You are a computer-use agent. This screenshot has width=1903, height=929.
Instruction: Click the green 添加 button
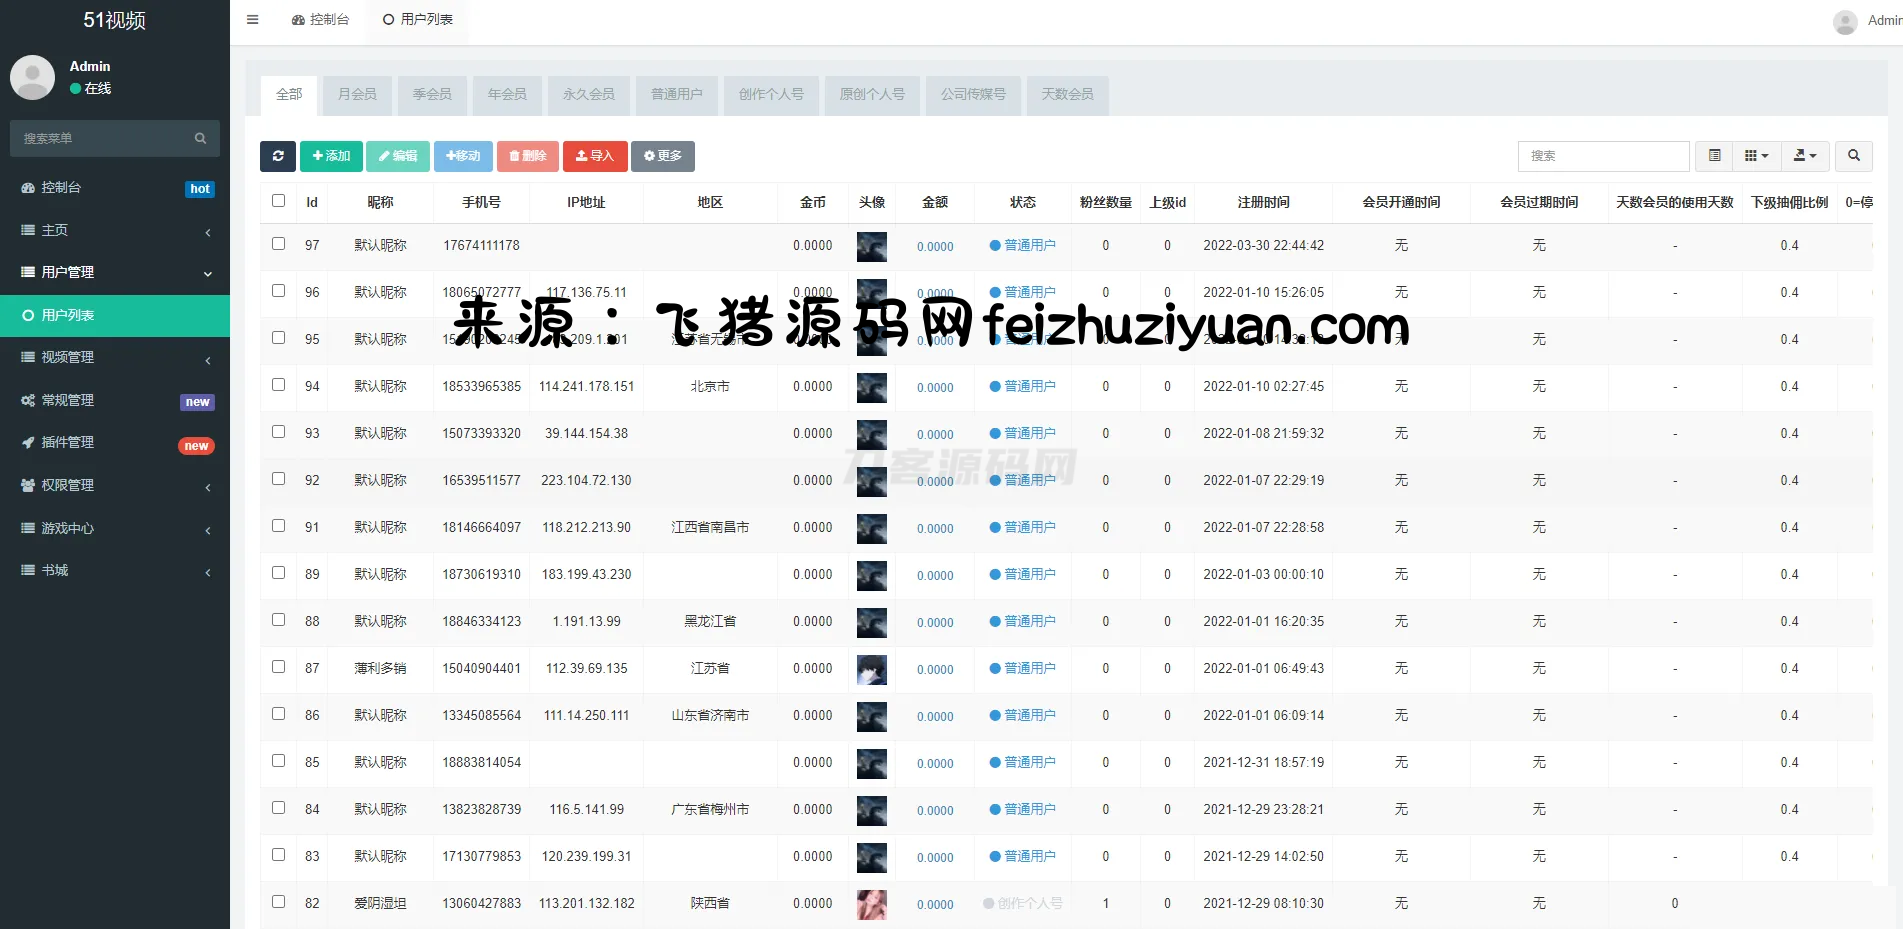331,156
